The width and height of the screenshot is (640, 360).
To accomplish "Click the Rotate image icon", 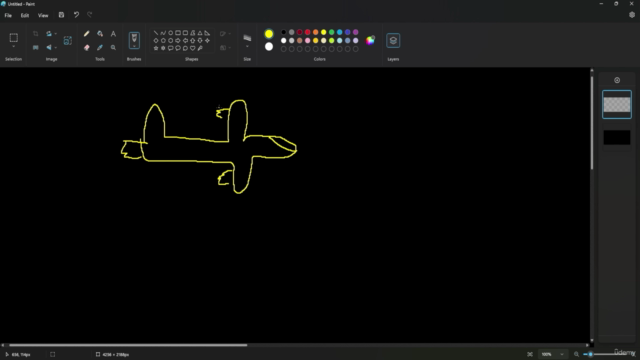I will coord(49,34).
